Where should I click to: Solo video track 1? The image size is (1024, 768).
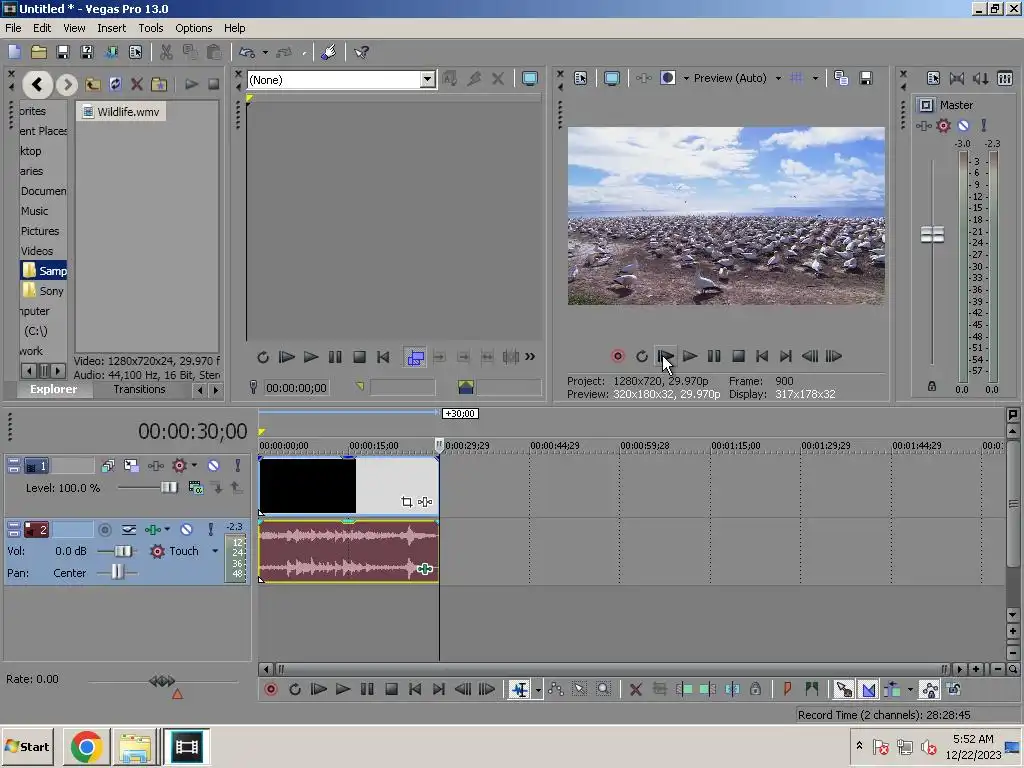(238, 466)
